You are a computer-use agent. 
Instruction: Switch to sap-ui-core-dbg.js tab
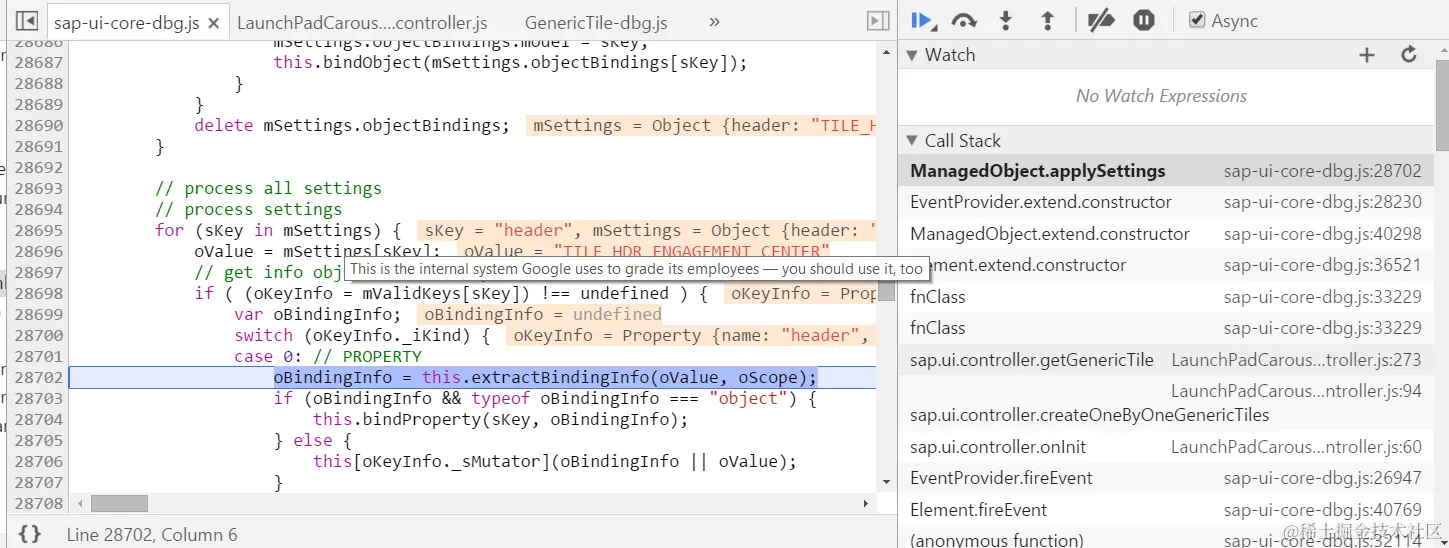126,22
